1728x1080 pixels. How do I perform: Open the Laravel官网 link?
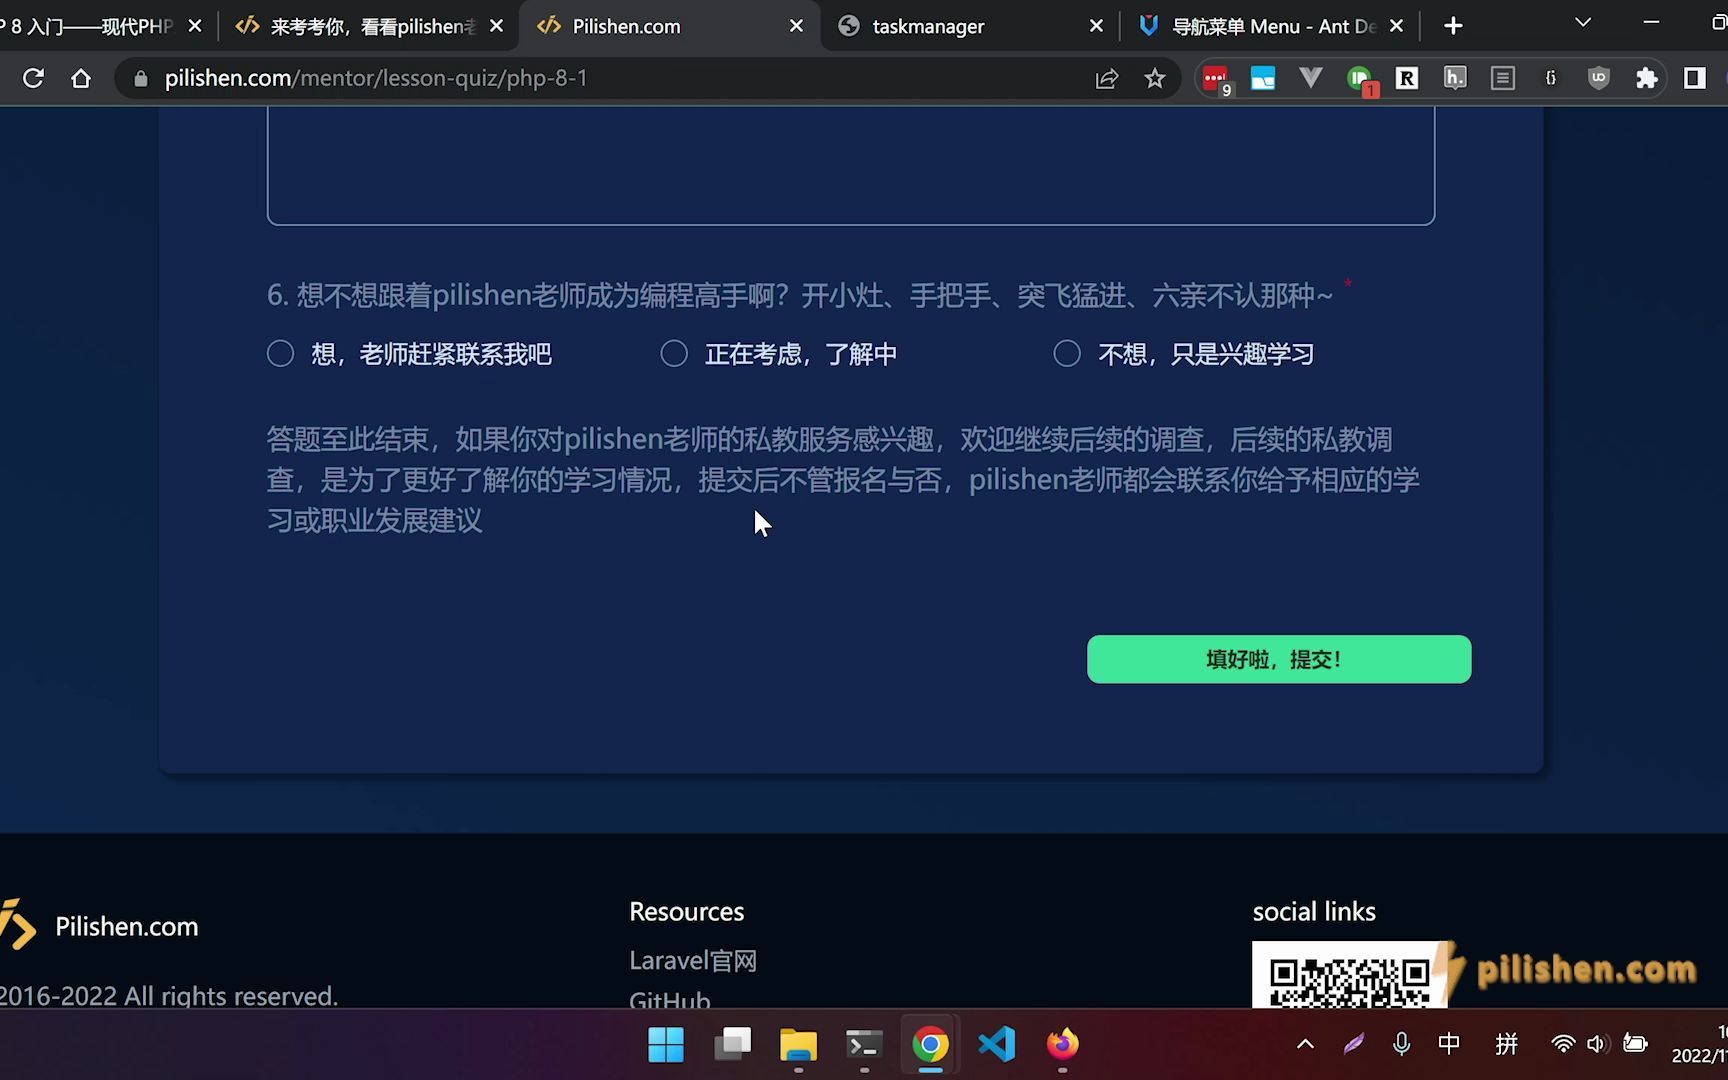pyautogui.click(x=692, y=960)
